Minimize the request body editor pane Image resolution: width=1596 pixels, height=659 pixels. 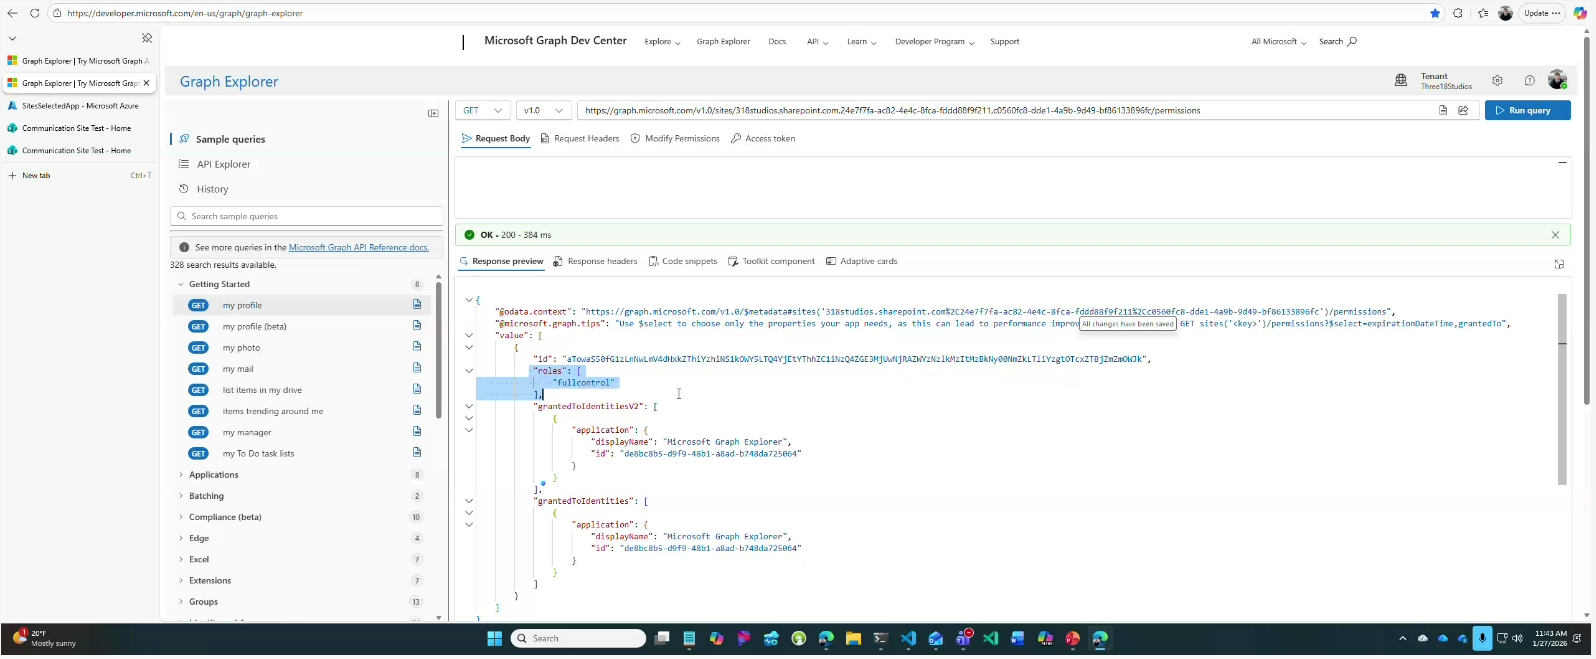[1562, 162]
